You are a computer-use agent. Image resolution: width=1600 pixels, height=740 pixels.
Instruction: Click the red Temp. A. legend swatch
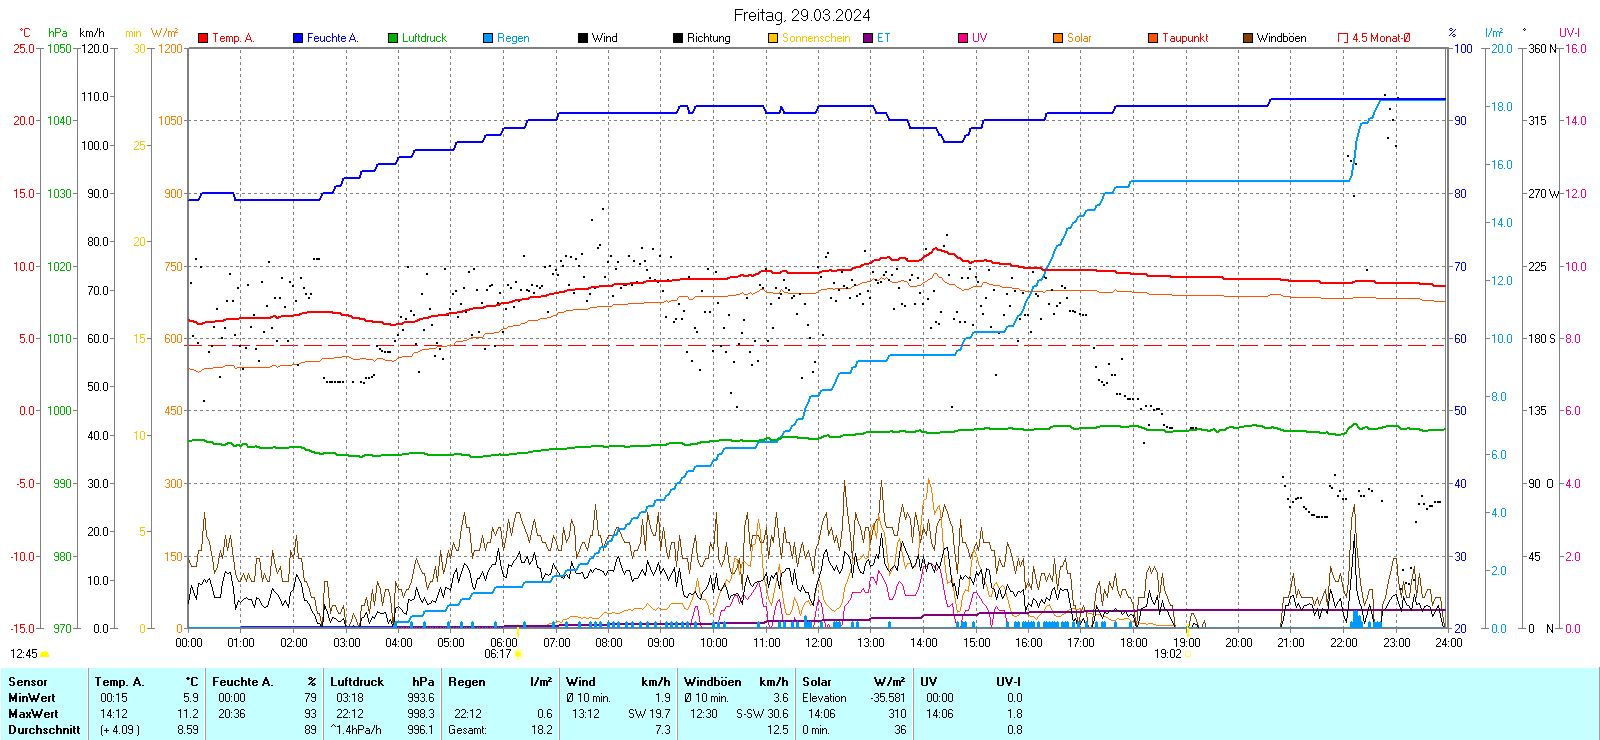click(203, 38)
